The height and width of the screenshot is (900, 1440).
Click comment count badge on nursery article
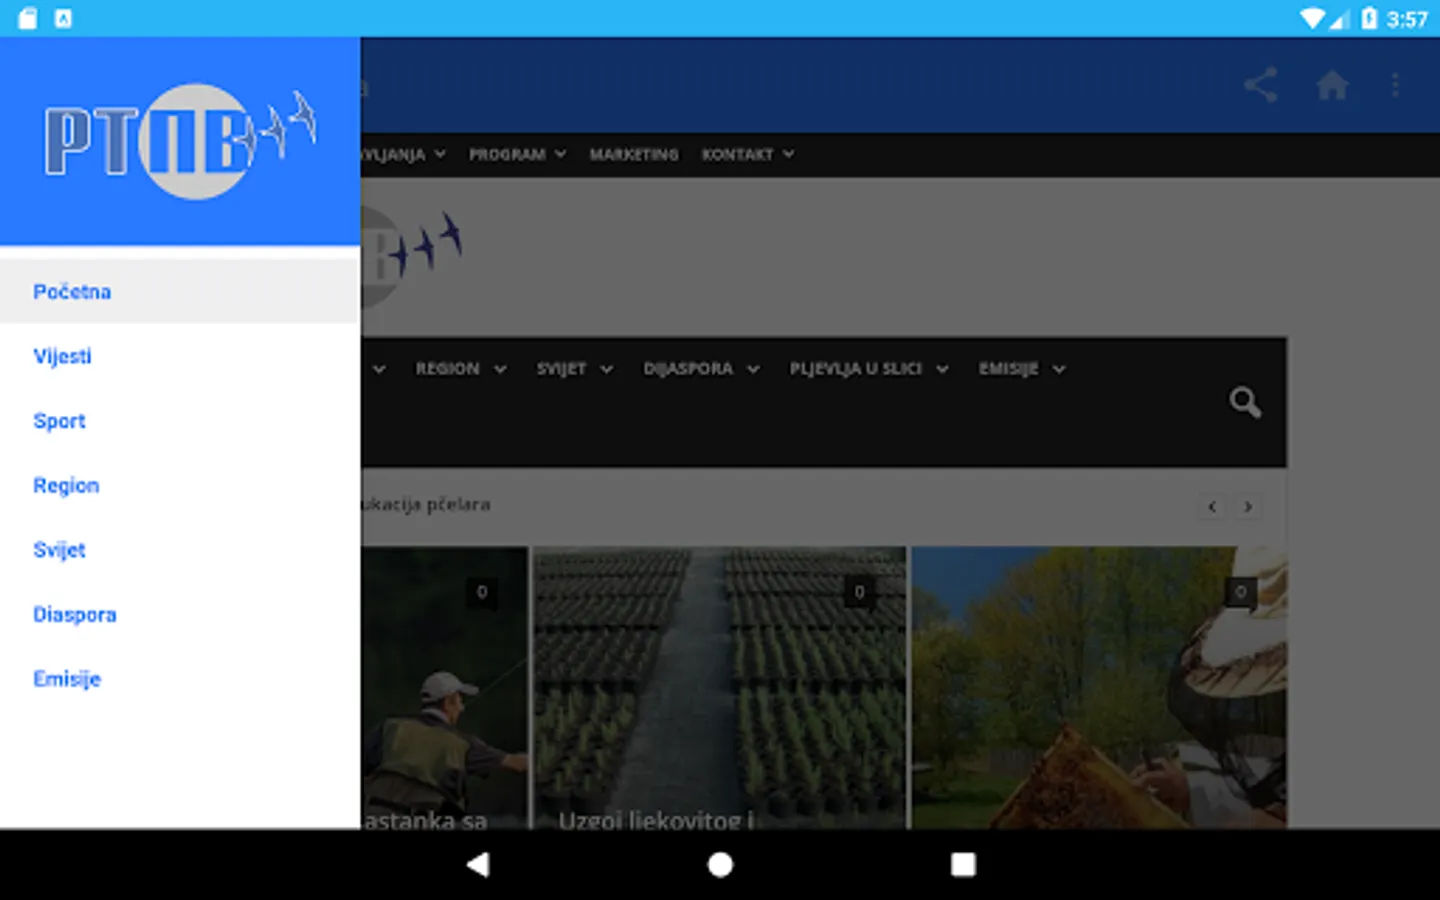click(x=859, y=592)
